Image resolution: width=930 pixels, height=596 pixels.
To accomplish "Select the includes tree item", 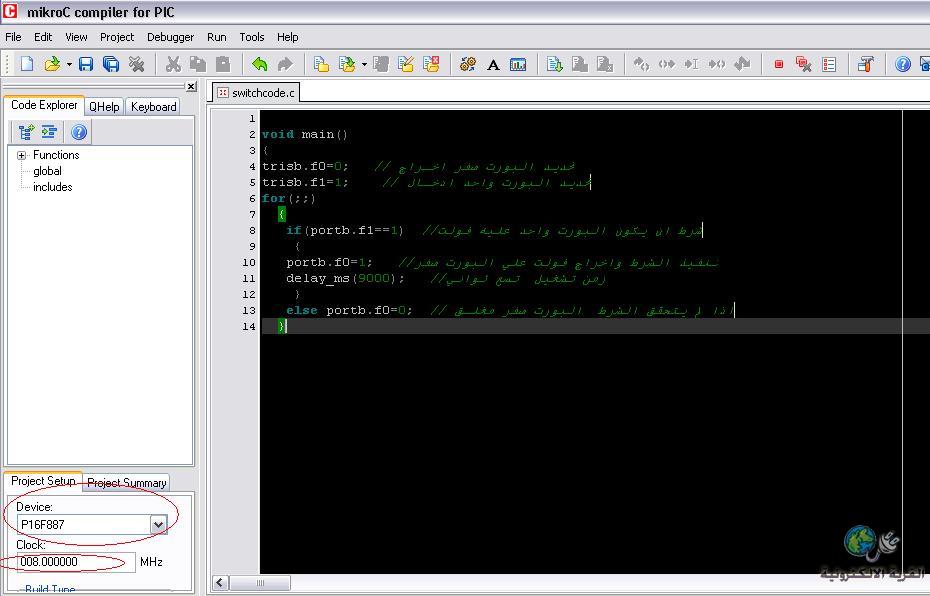I will pyautogui.click(x=52, y=187).
